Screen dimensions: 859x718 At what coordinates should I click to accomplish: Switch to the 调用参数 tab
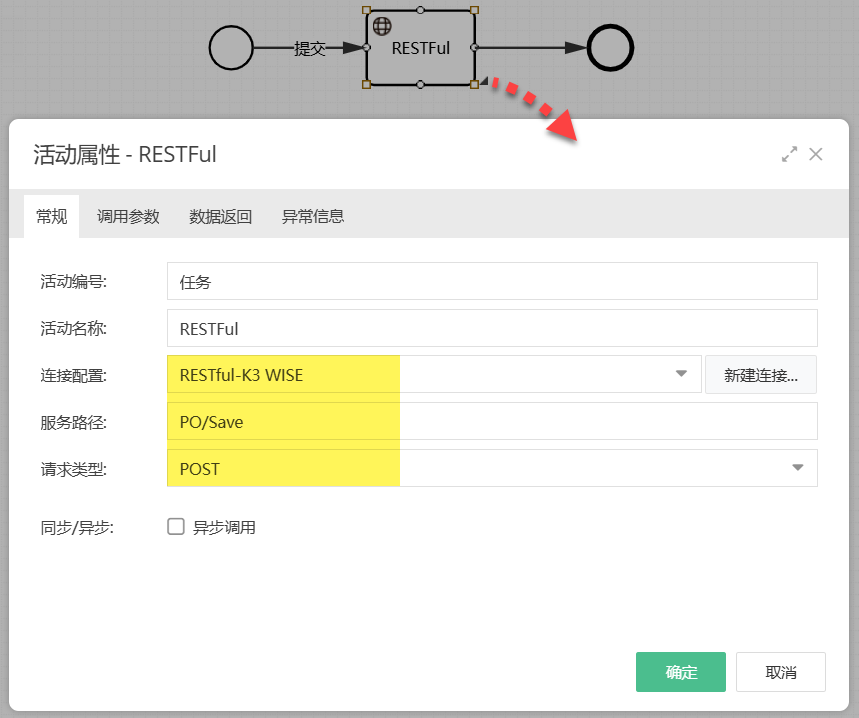127,216
